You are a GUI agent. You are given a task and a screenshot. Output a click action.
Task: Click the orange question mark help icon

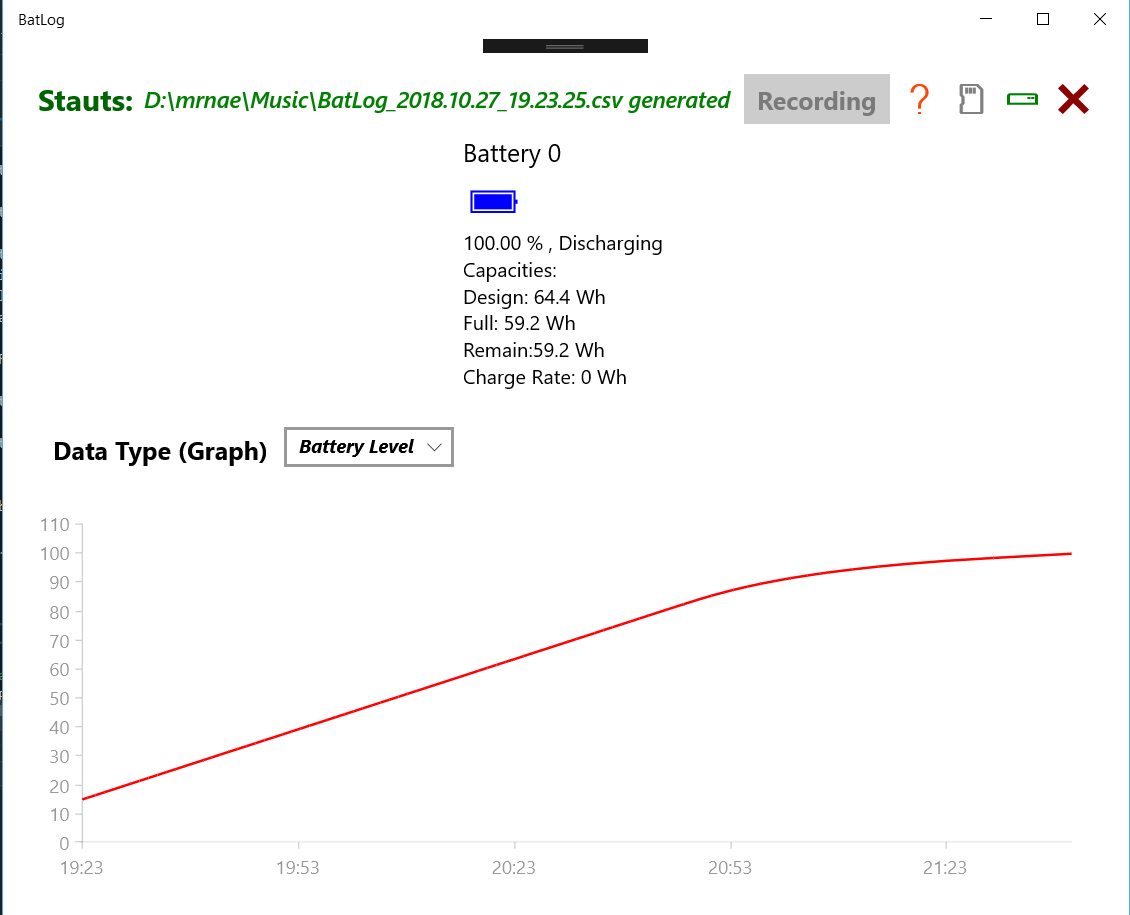[919, 100]
